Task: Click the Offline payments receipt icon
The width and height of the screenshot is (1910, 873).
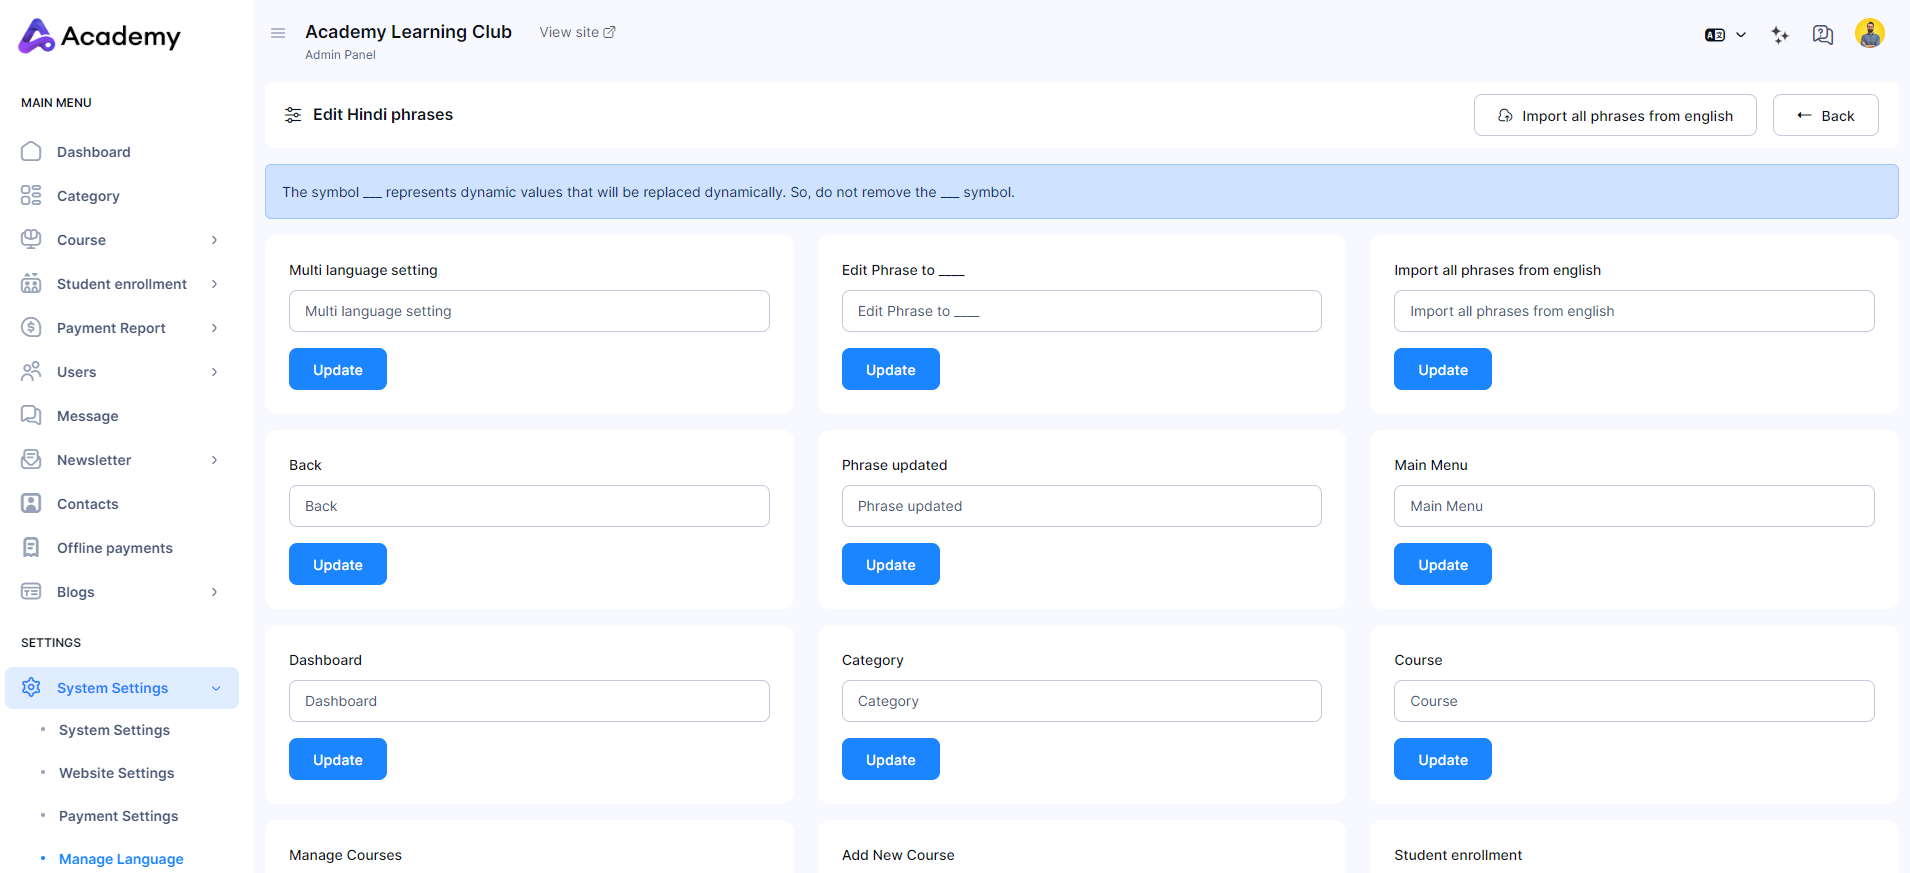Action: click(x=31, y=548)
